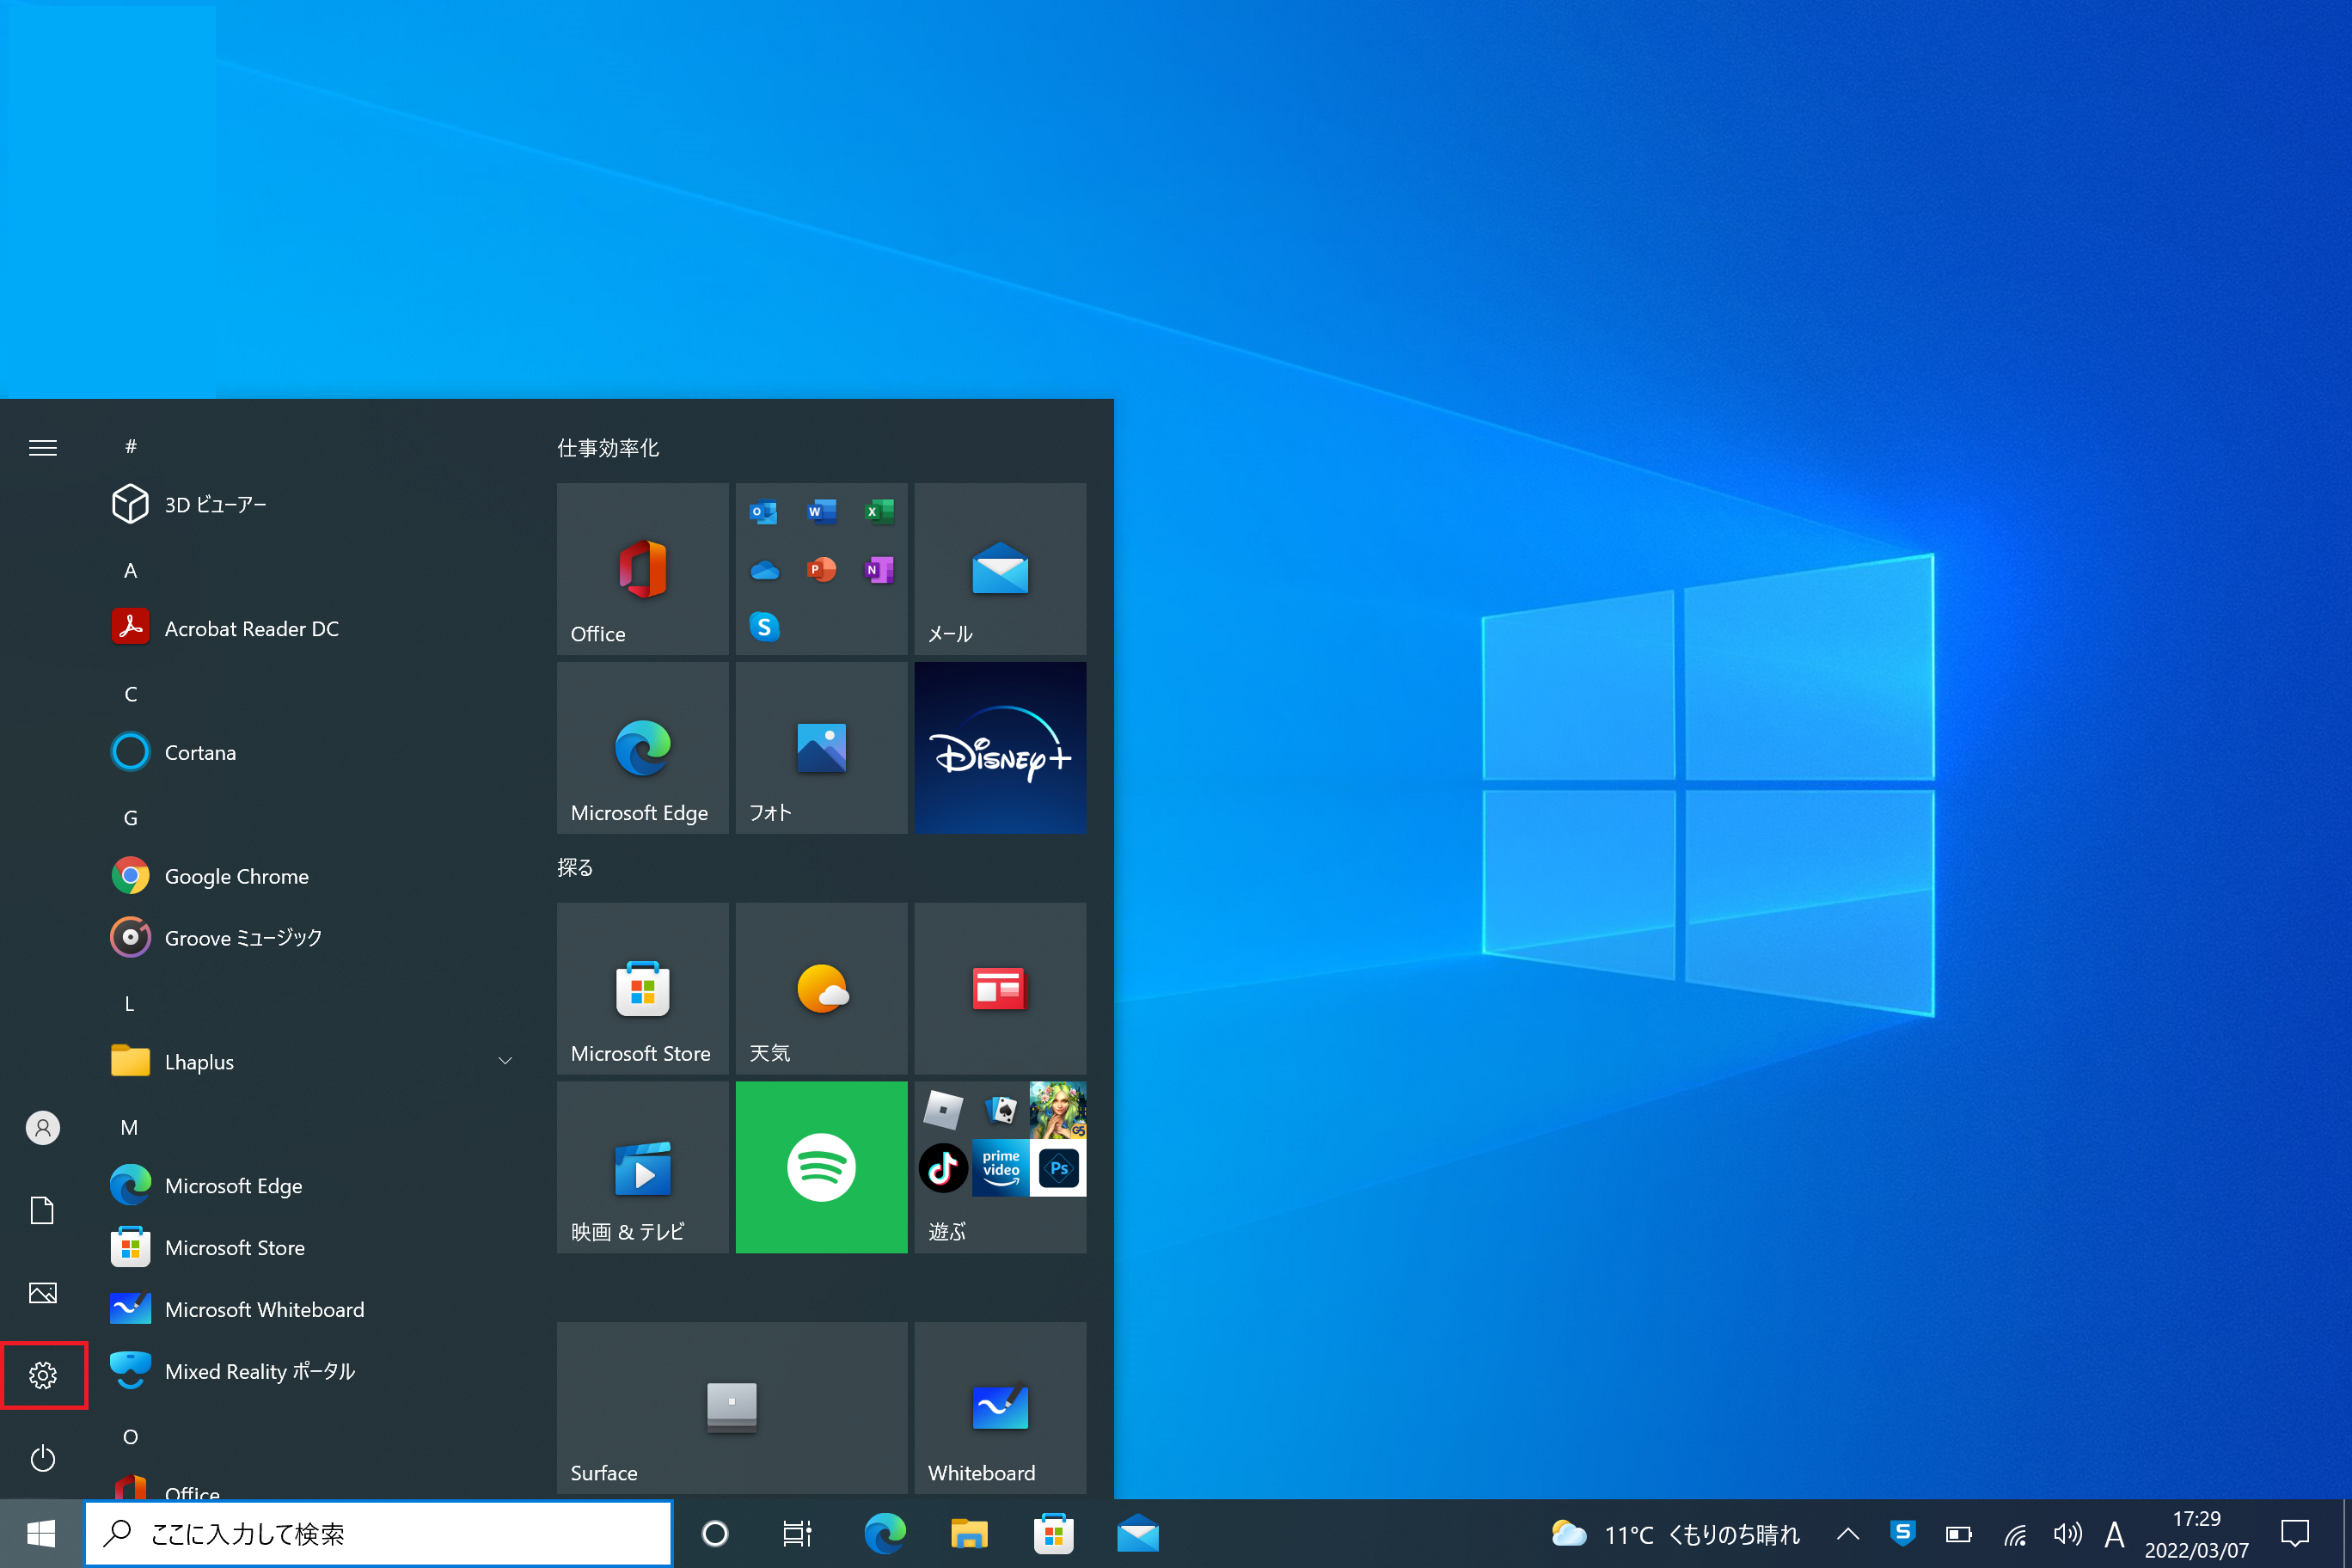The height and width of the screenshot is (1568, 2352).
Task: Focus the ここに入力して検索 search box
Action: 378,1533
